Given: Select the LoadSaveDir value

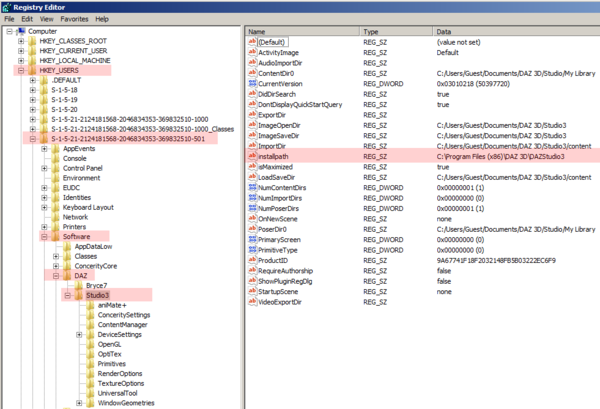Looking at the screenshot, I should [x=276, y=177].
